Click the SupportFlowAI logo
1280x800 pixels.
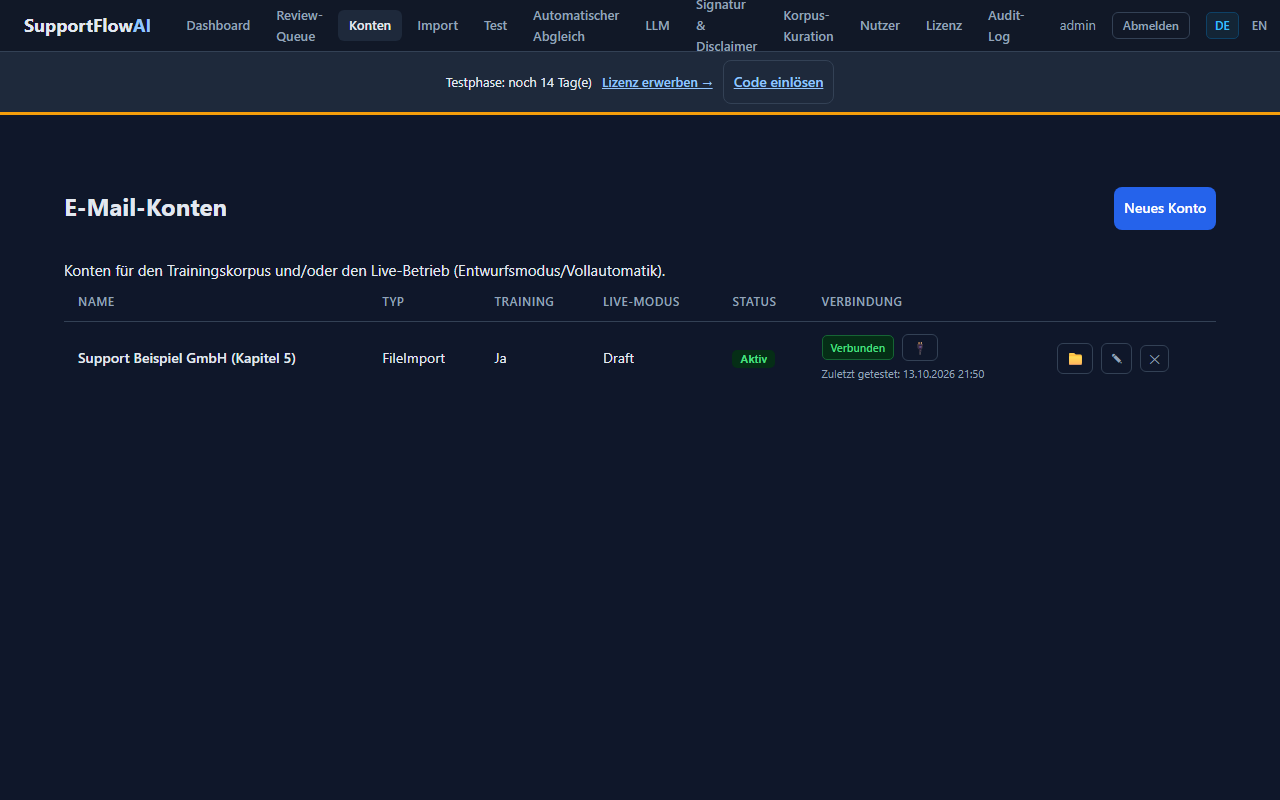click(x=87, y=26)
